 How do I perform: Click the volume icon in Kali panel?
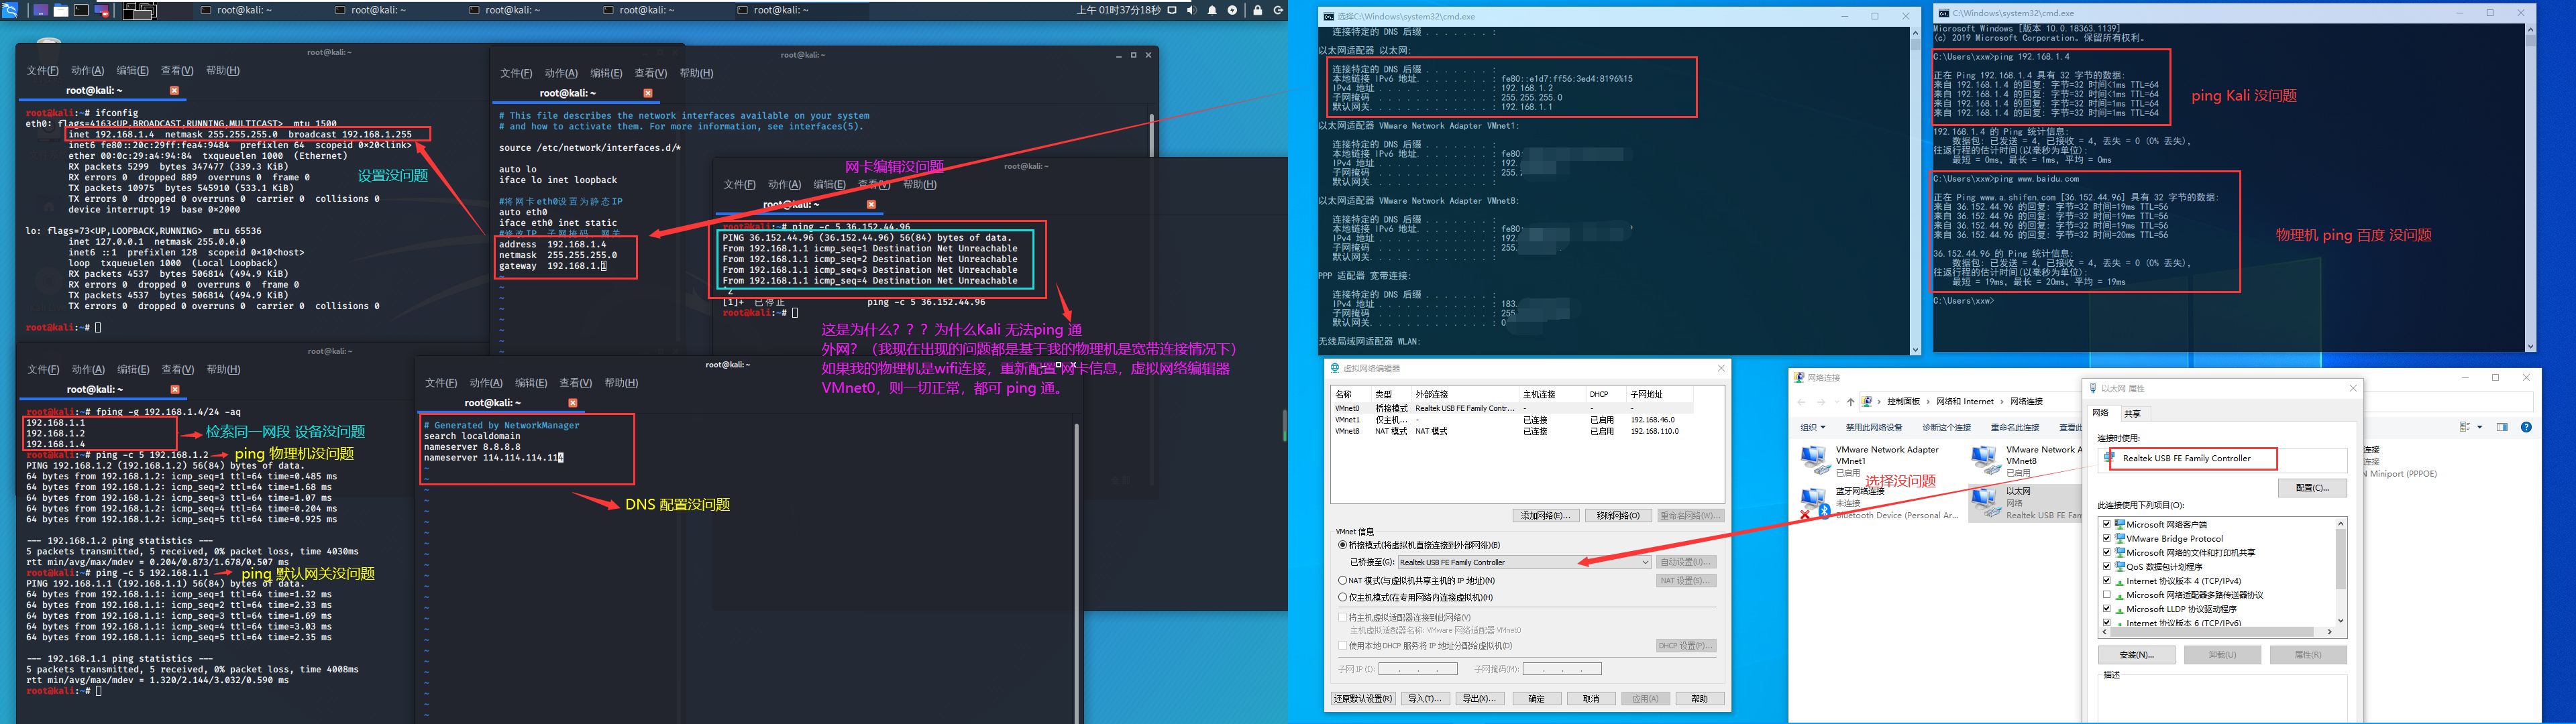pos(1192,10)
